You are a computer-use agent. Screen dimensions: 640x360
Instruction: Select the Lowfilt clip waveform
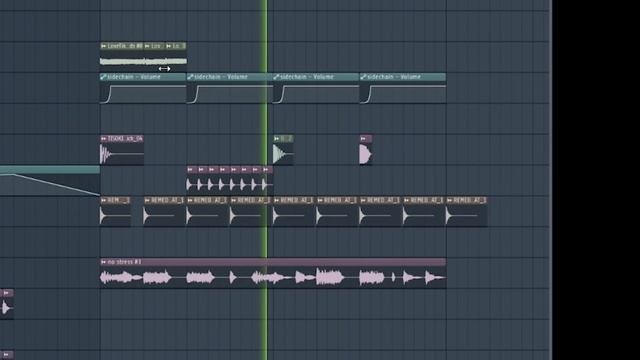(x=143, y=61)
